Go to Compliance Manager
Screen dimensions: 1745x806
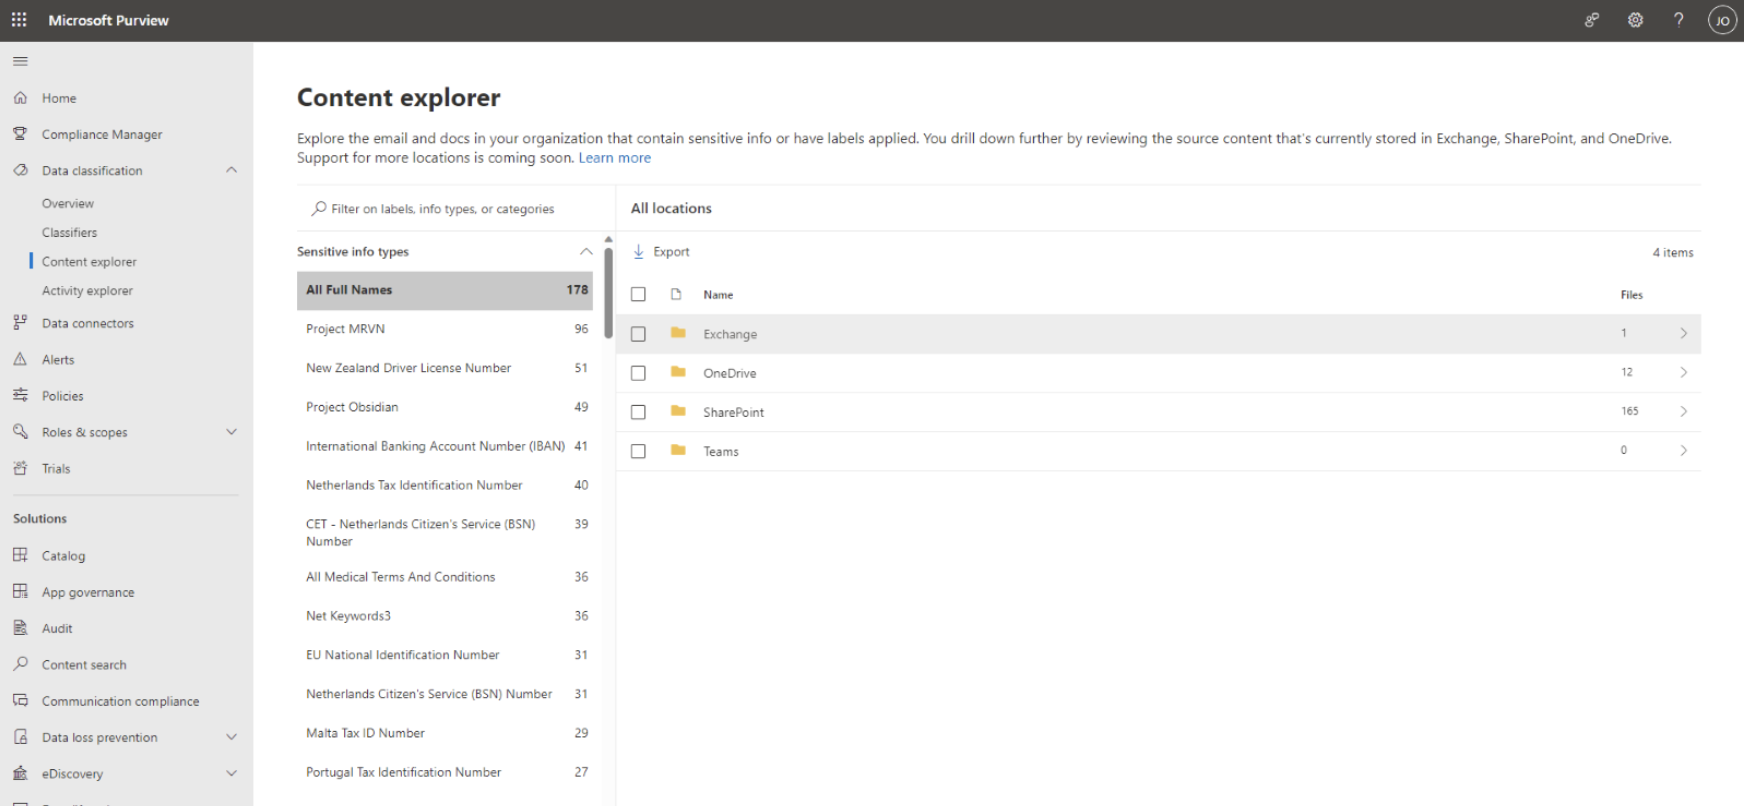[x=102, y=134]
